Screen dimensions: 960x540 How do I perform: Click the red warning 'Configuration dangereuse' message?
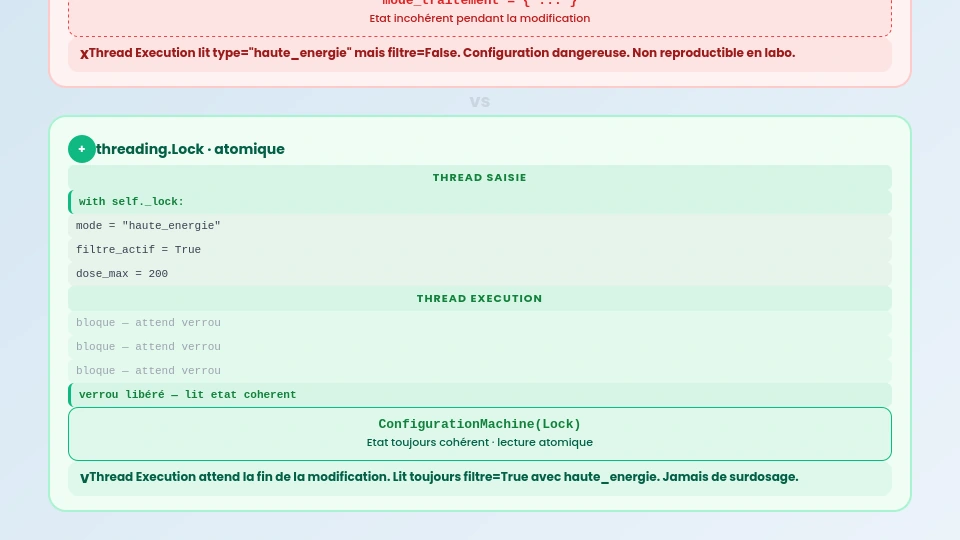click(479, 53)
